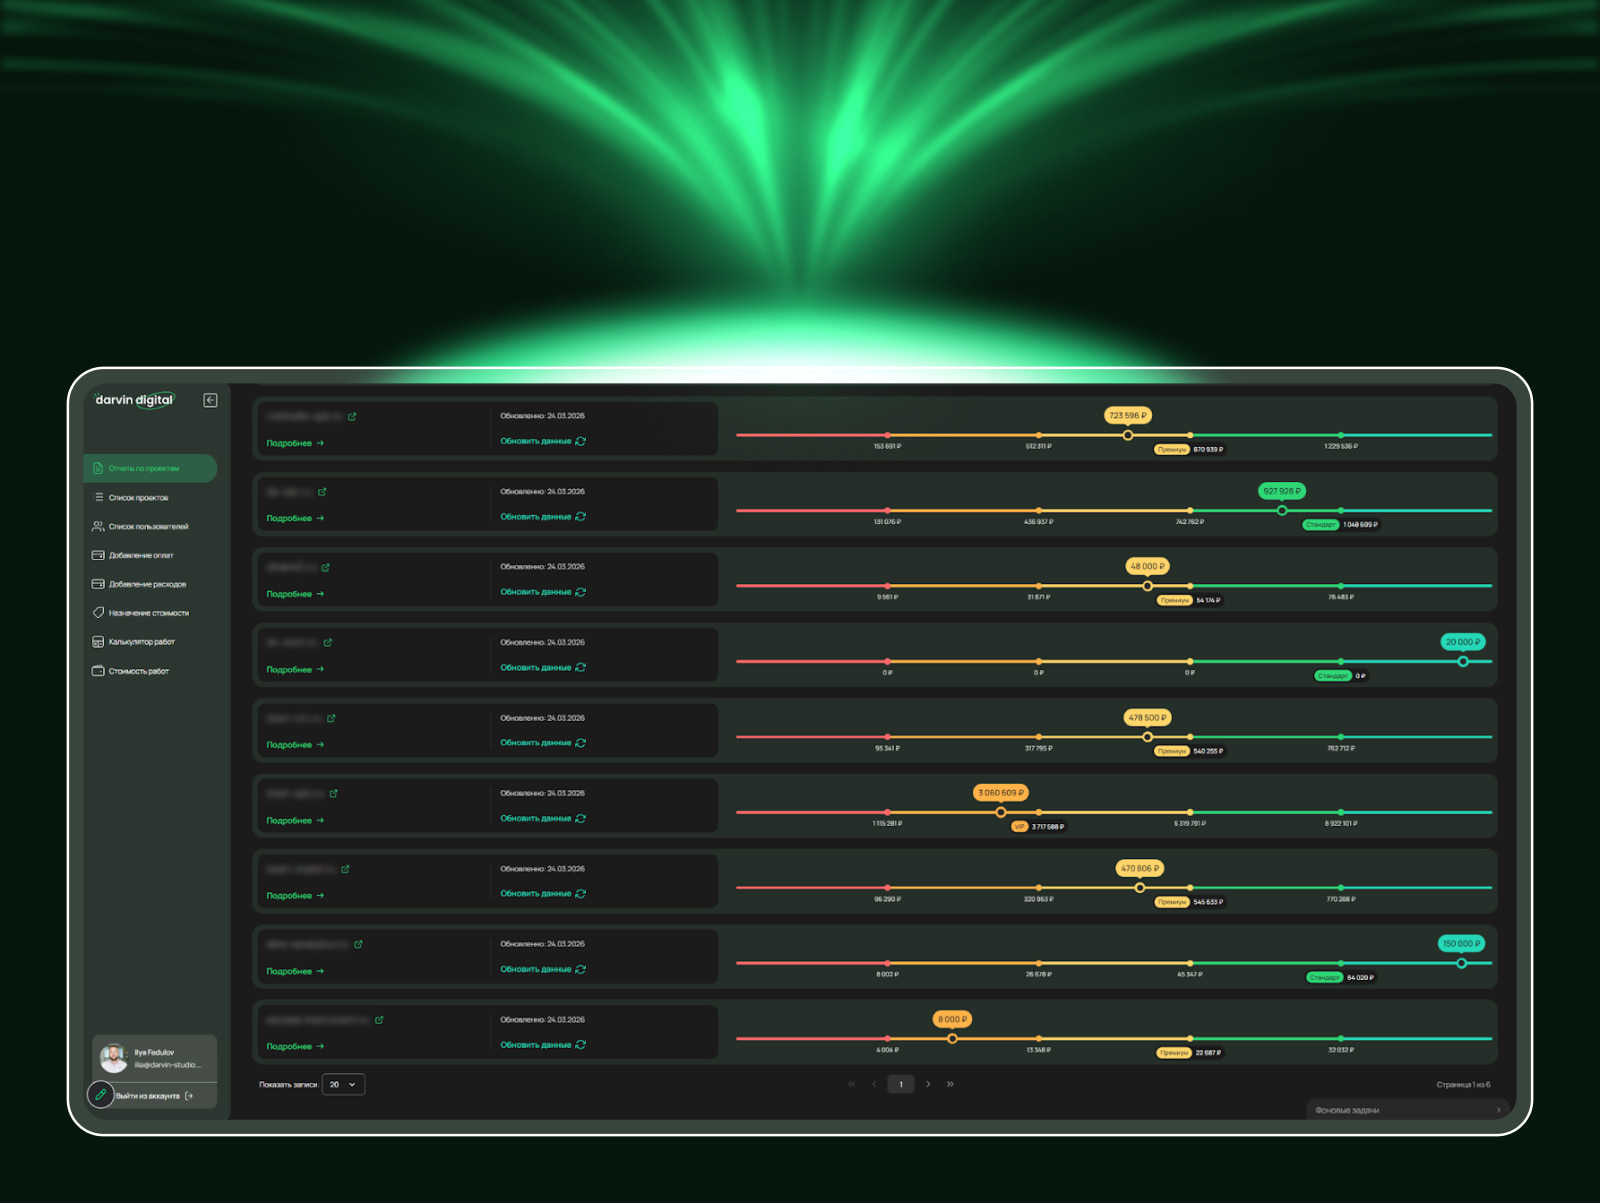The image size is (1600, 1203).
Task: Go to the next page with the right arrow
Action: click(928, 1084)
